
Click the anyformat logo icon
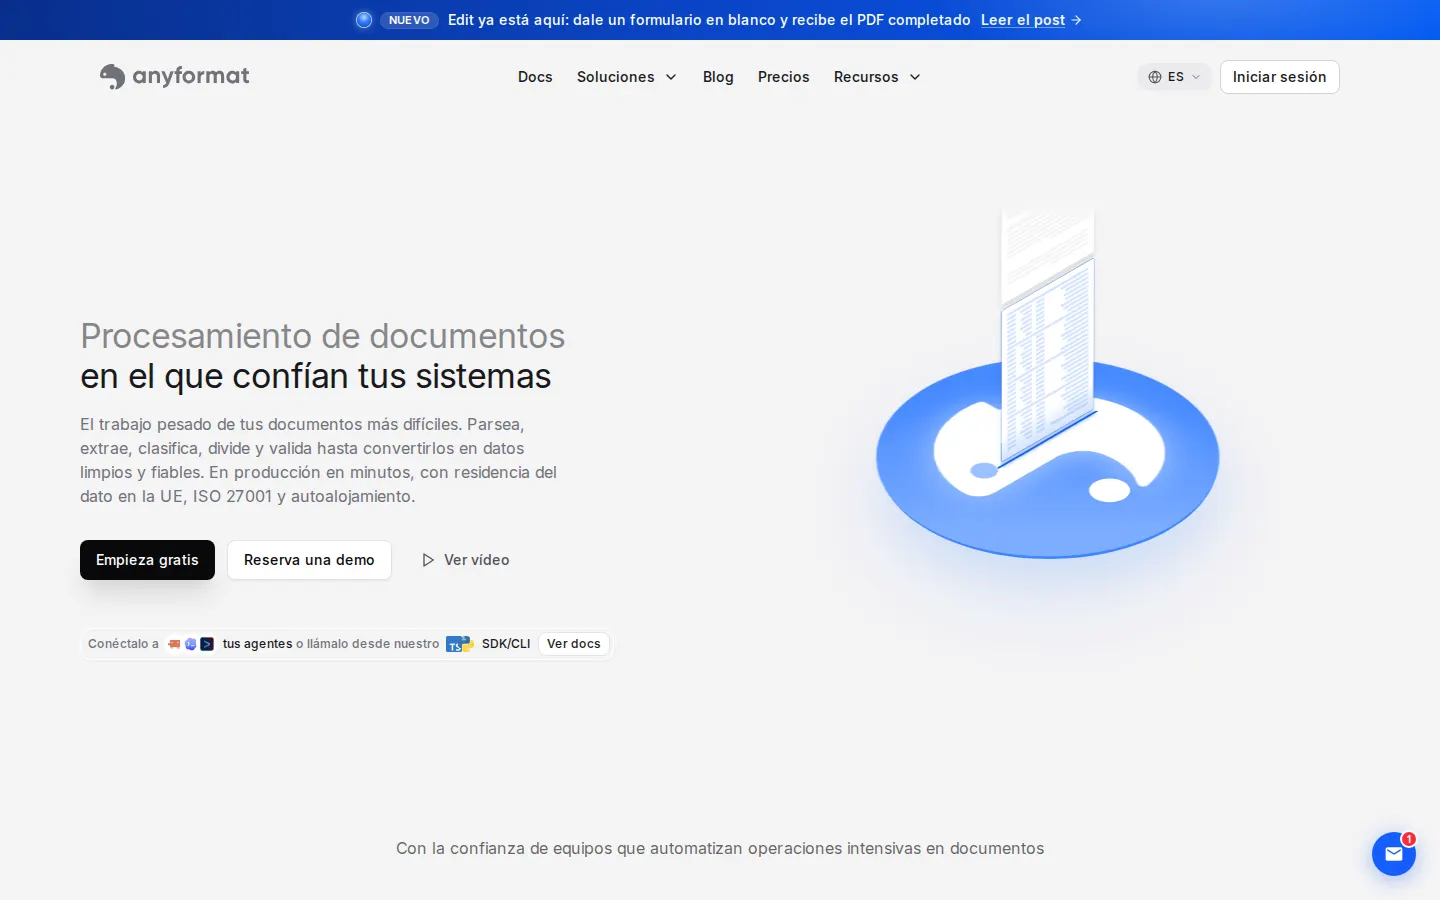pos(112,77)
